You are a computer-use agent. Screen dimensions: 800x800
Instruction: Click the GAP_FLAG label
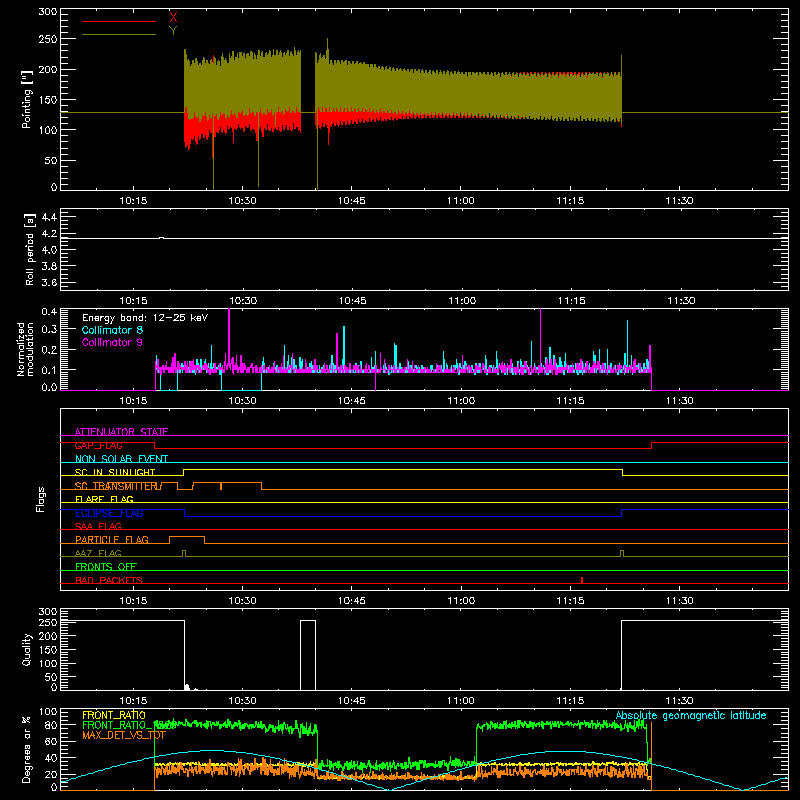tap(98, 445)
